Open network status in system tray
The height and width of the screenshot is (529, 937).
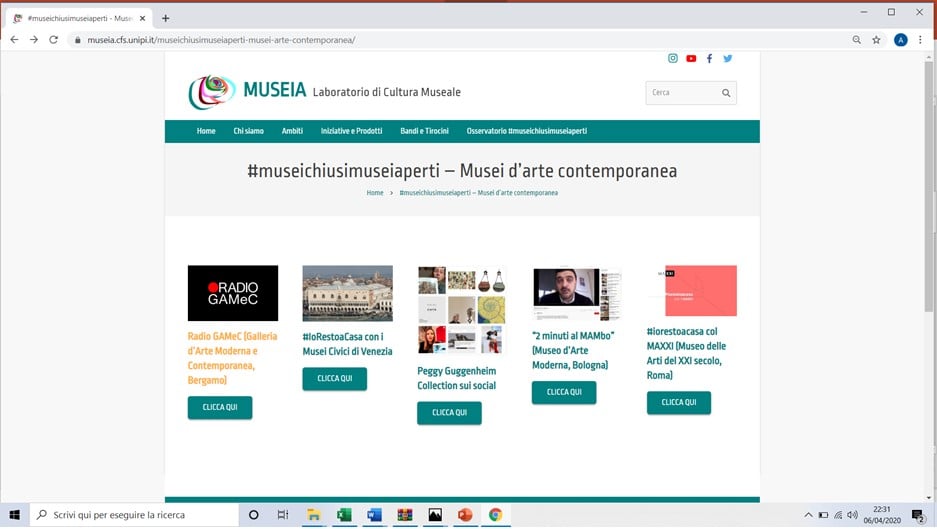(838, 515)
